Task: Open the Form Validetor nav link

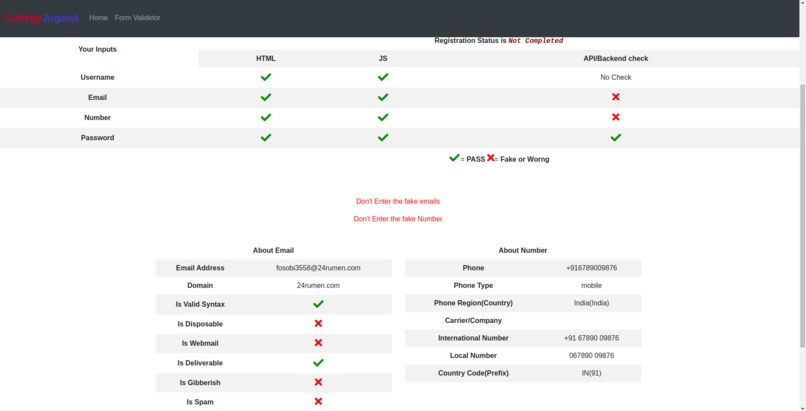Action: (x=137, y=17)
